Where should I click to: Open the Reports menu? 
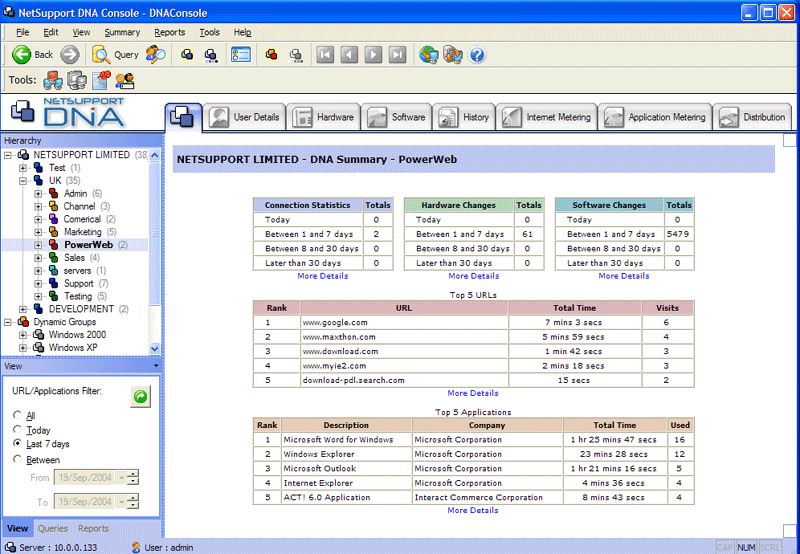[x=169, y=32]
